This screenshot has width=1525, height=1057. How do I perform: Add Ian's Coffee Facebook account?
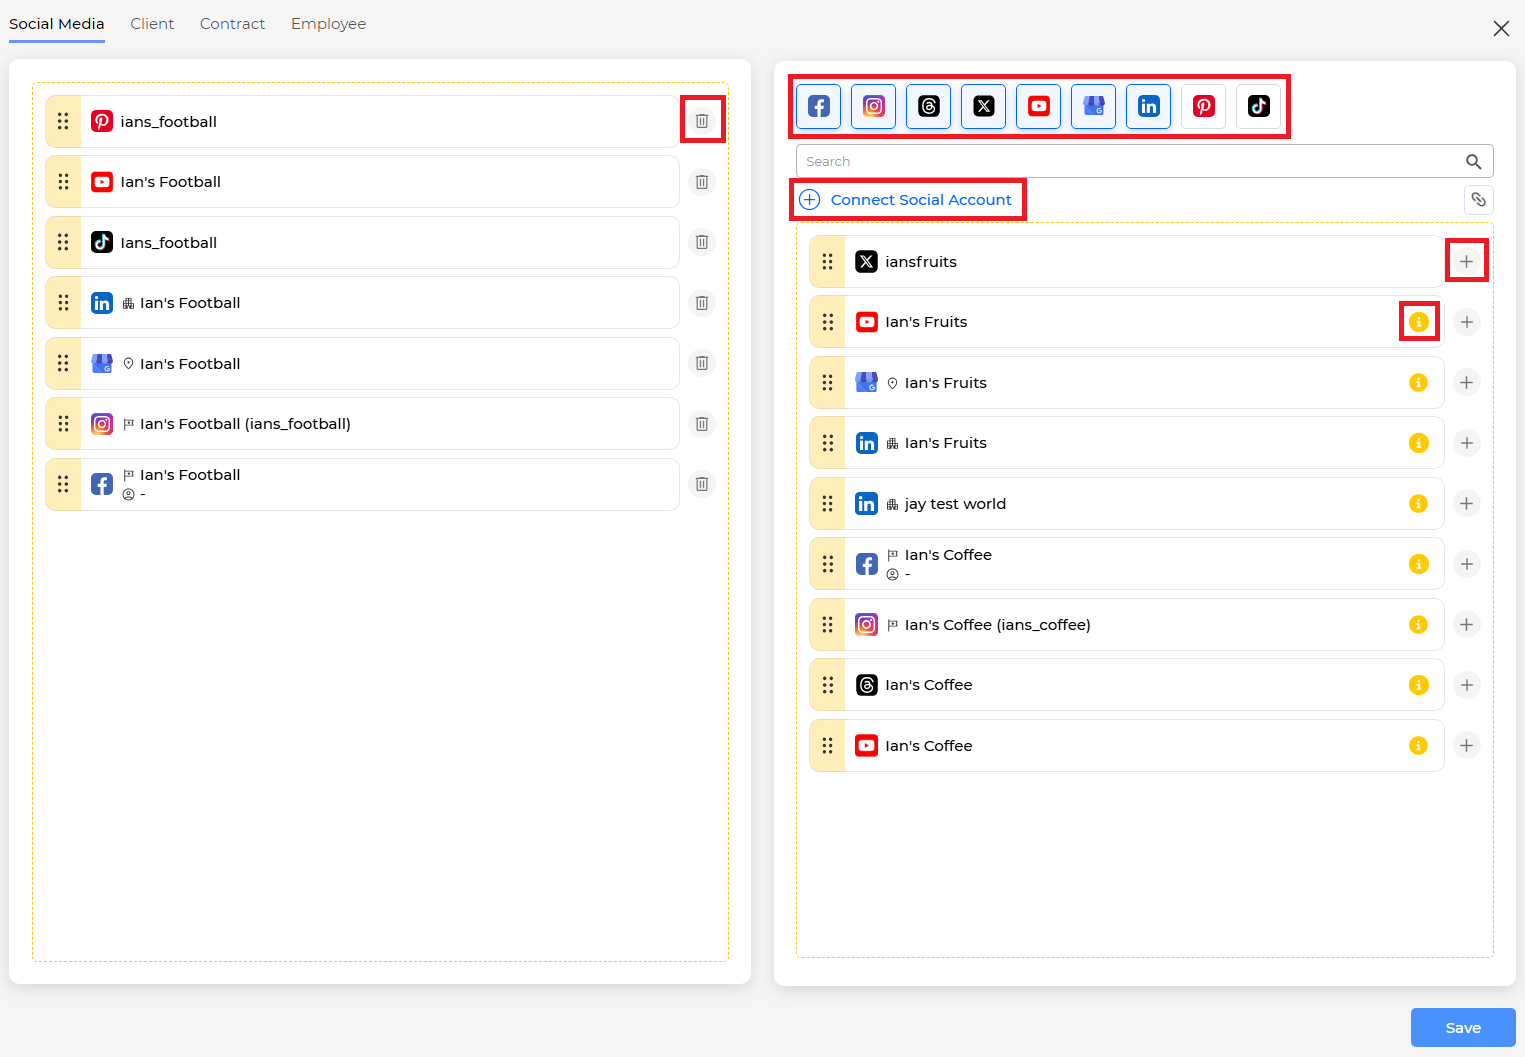[x=1467, y=564]
